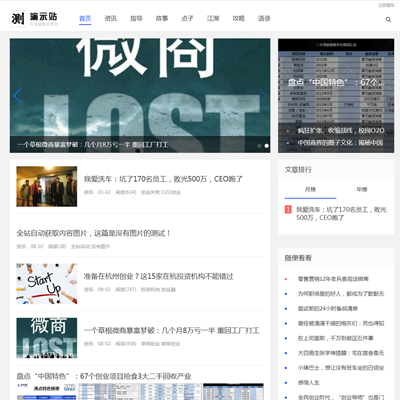Show previous slide with left arrow

pos(17,96)
